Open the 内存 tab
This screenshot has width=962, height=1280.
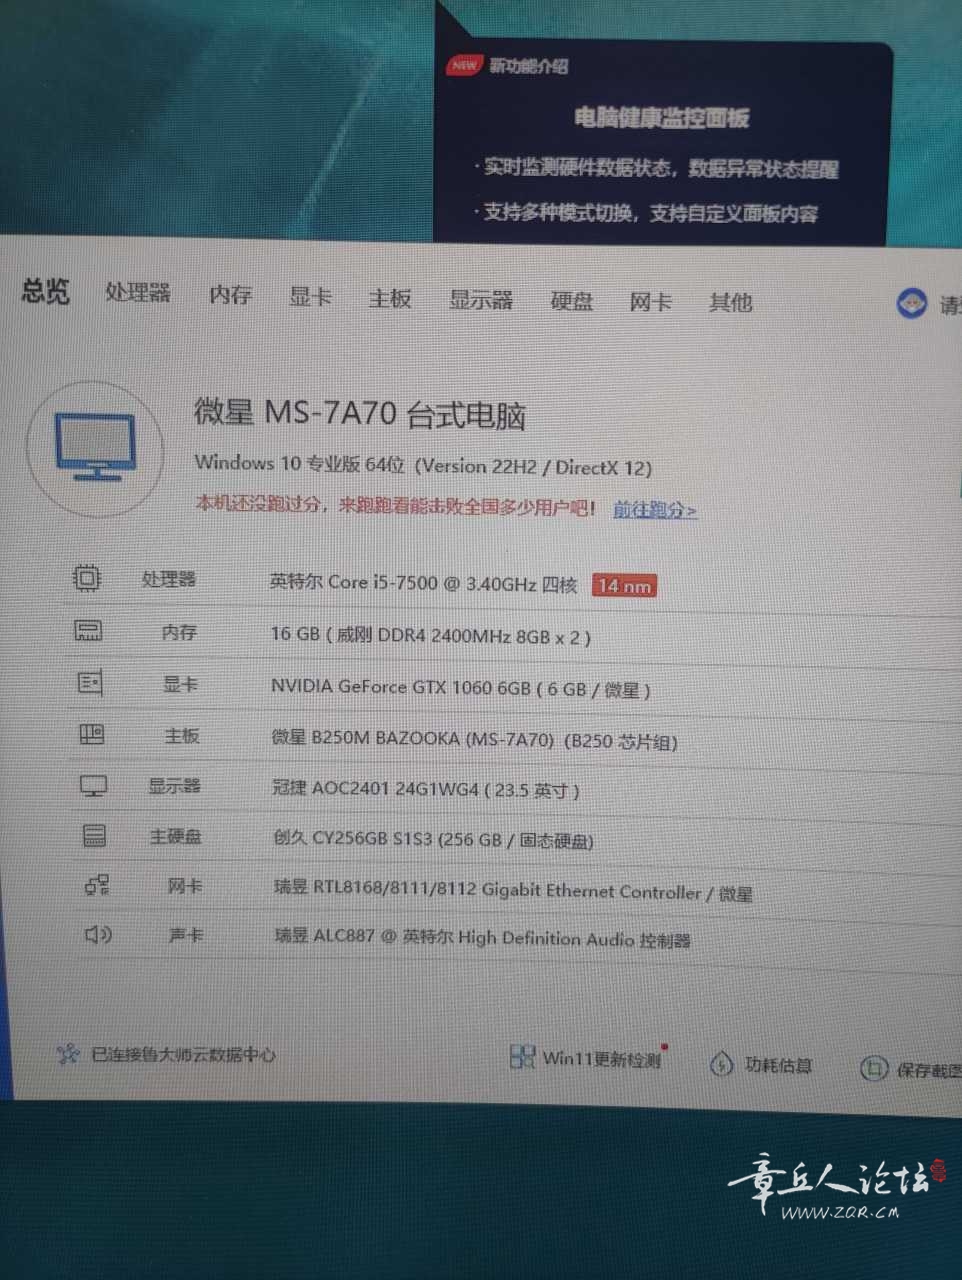click(231, 295)
